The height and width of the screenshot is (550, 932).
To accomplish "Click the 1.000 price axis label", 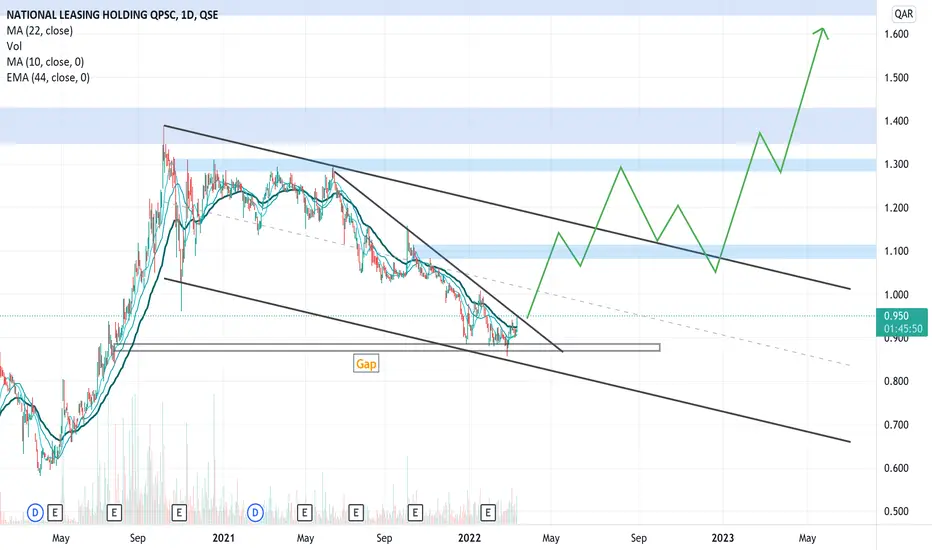I will click(x=896, y=294).
